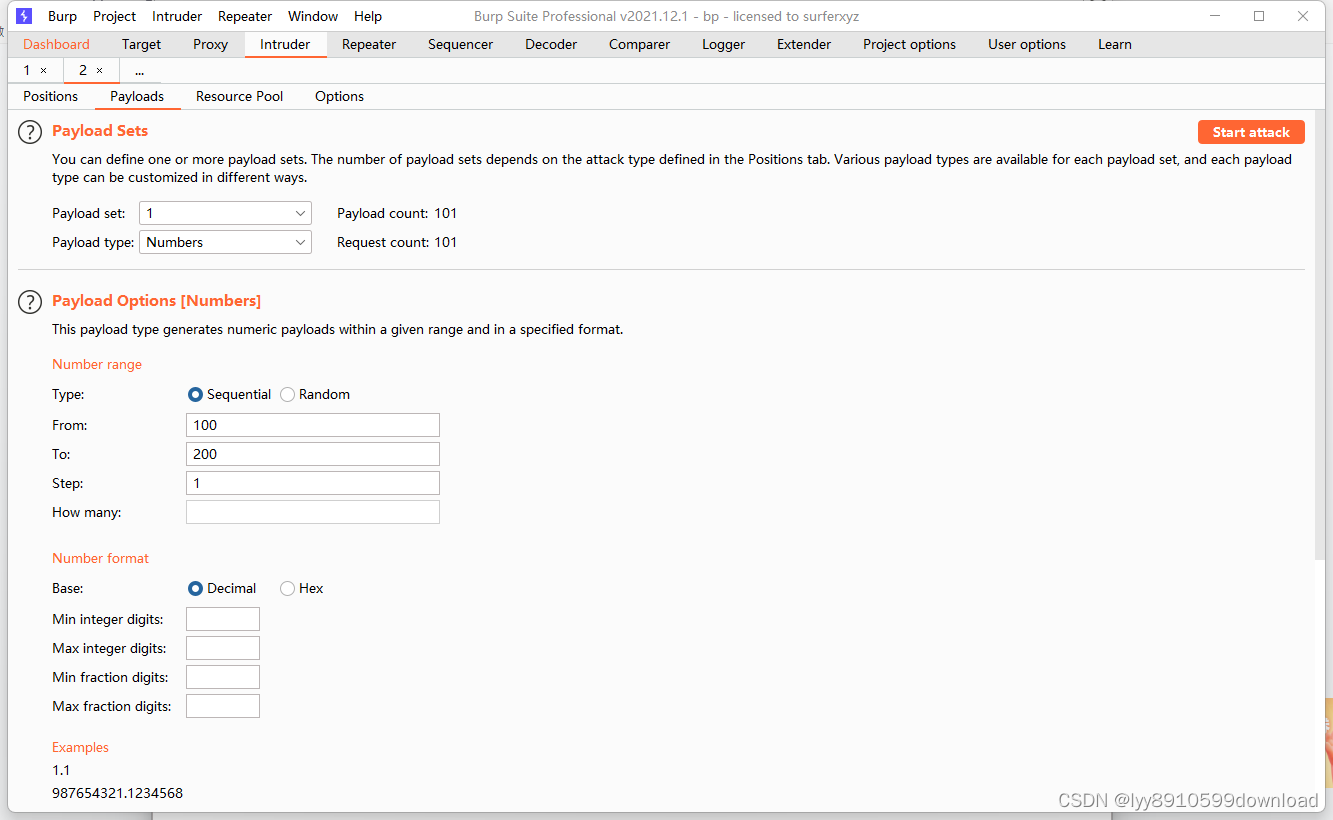Click the To field containing 200
The width and height of the screenshot is (1333, 820).
(x=313, y=454)
